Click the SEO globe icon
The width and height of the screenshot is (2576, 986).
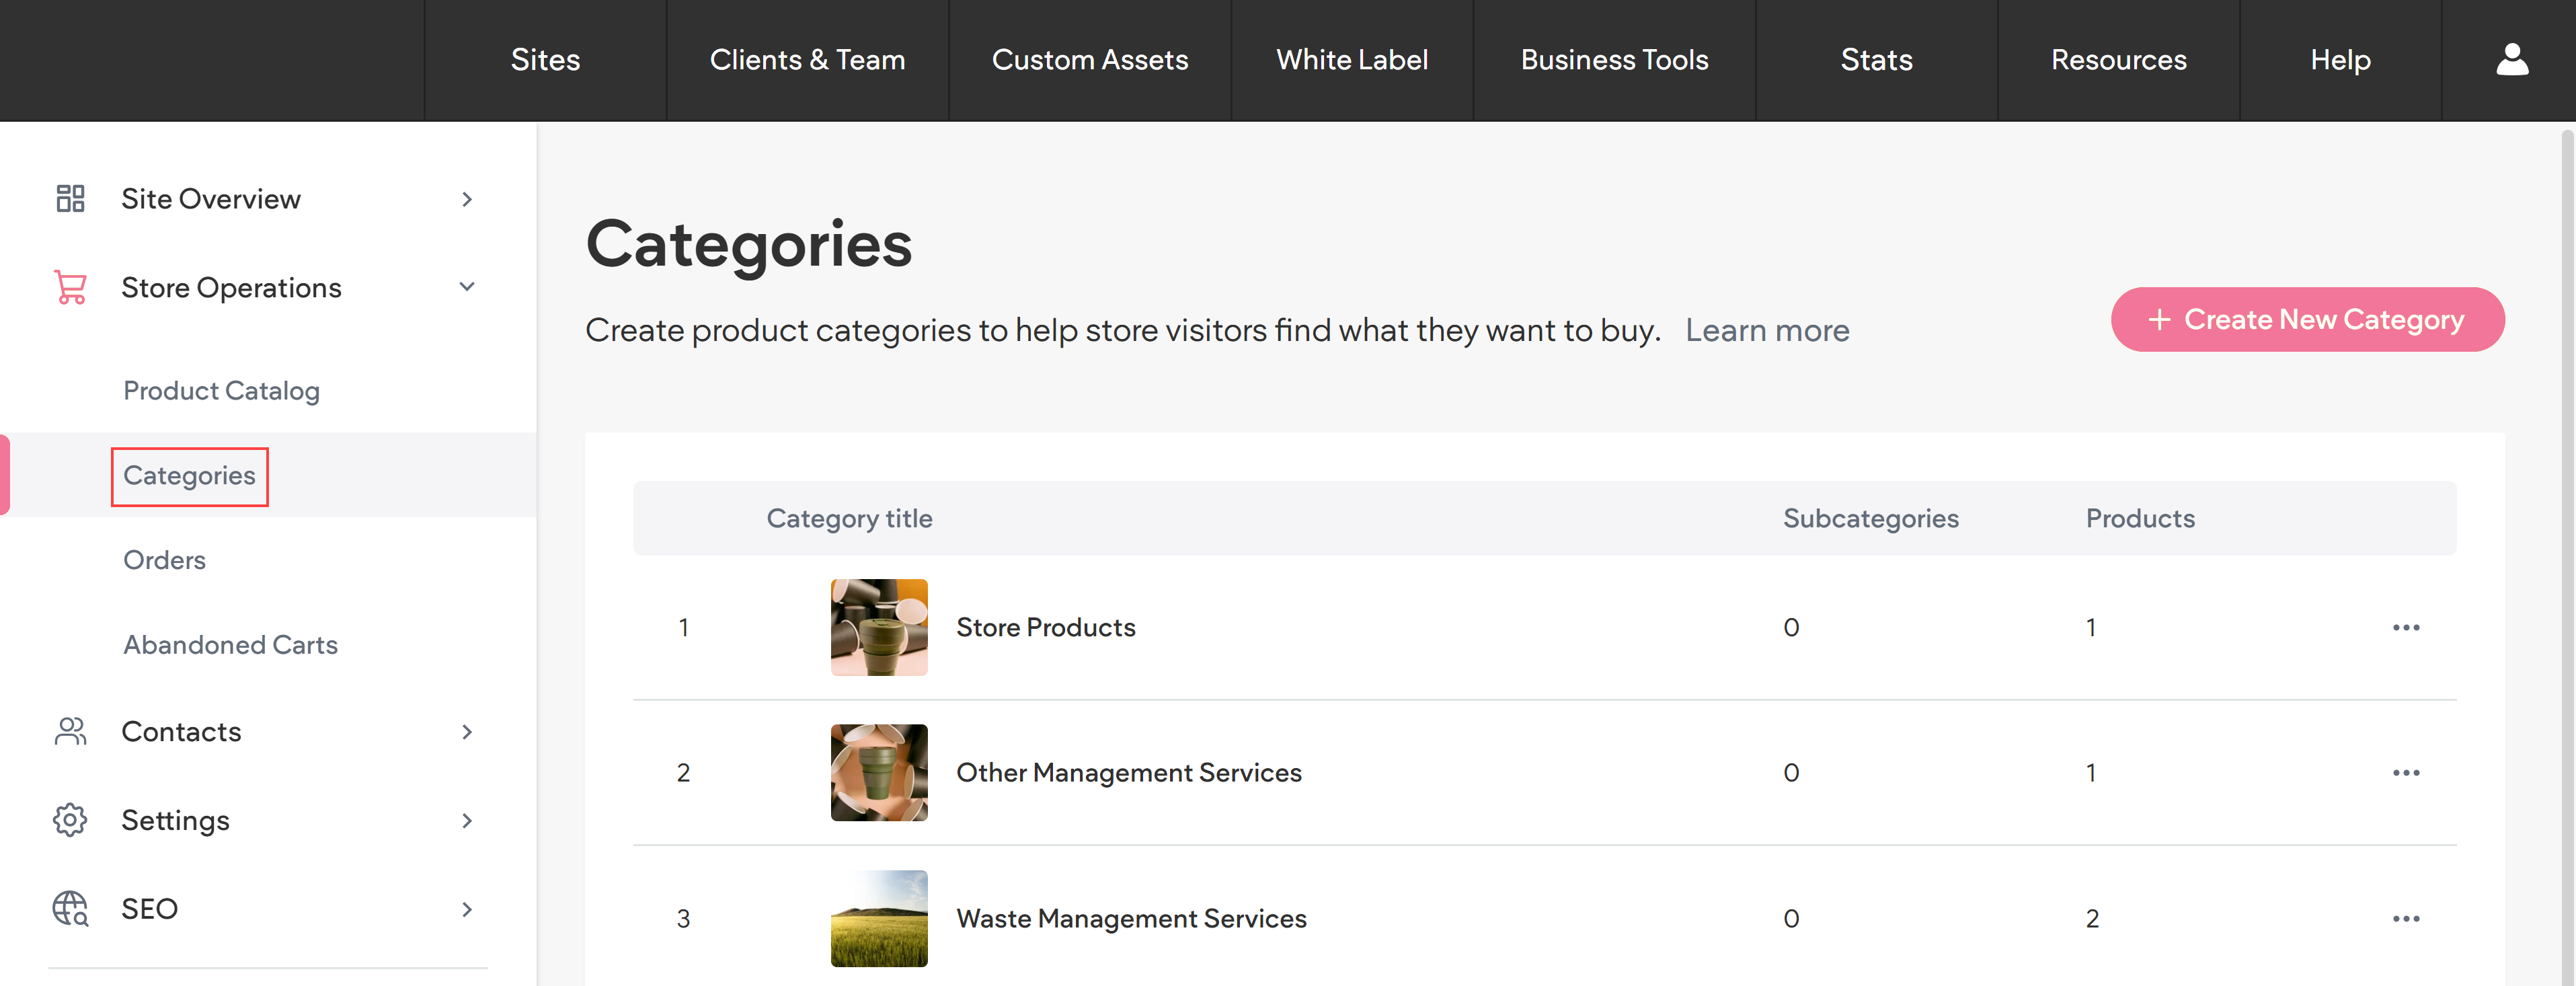tap(69, 908)
